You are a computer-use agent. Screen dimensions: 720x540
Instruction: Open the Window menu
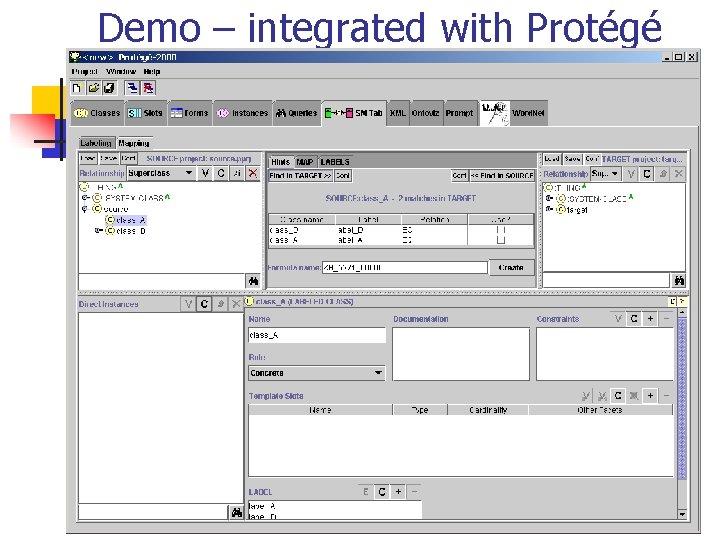click(x=121, y=72)
